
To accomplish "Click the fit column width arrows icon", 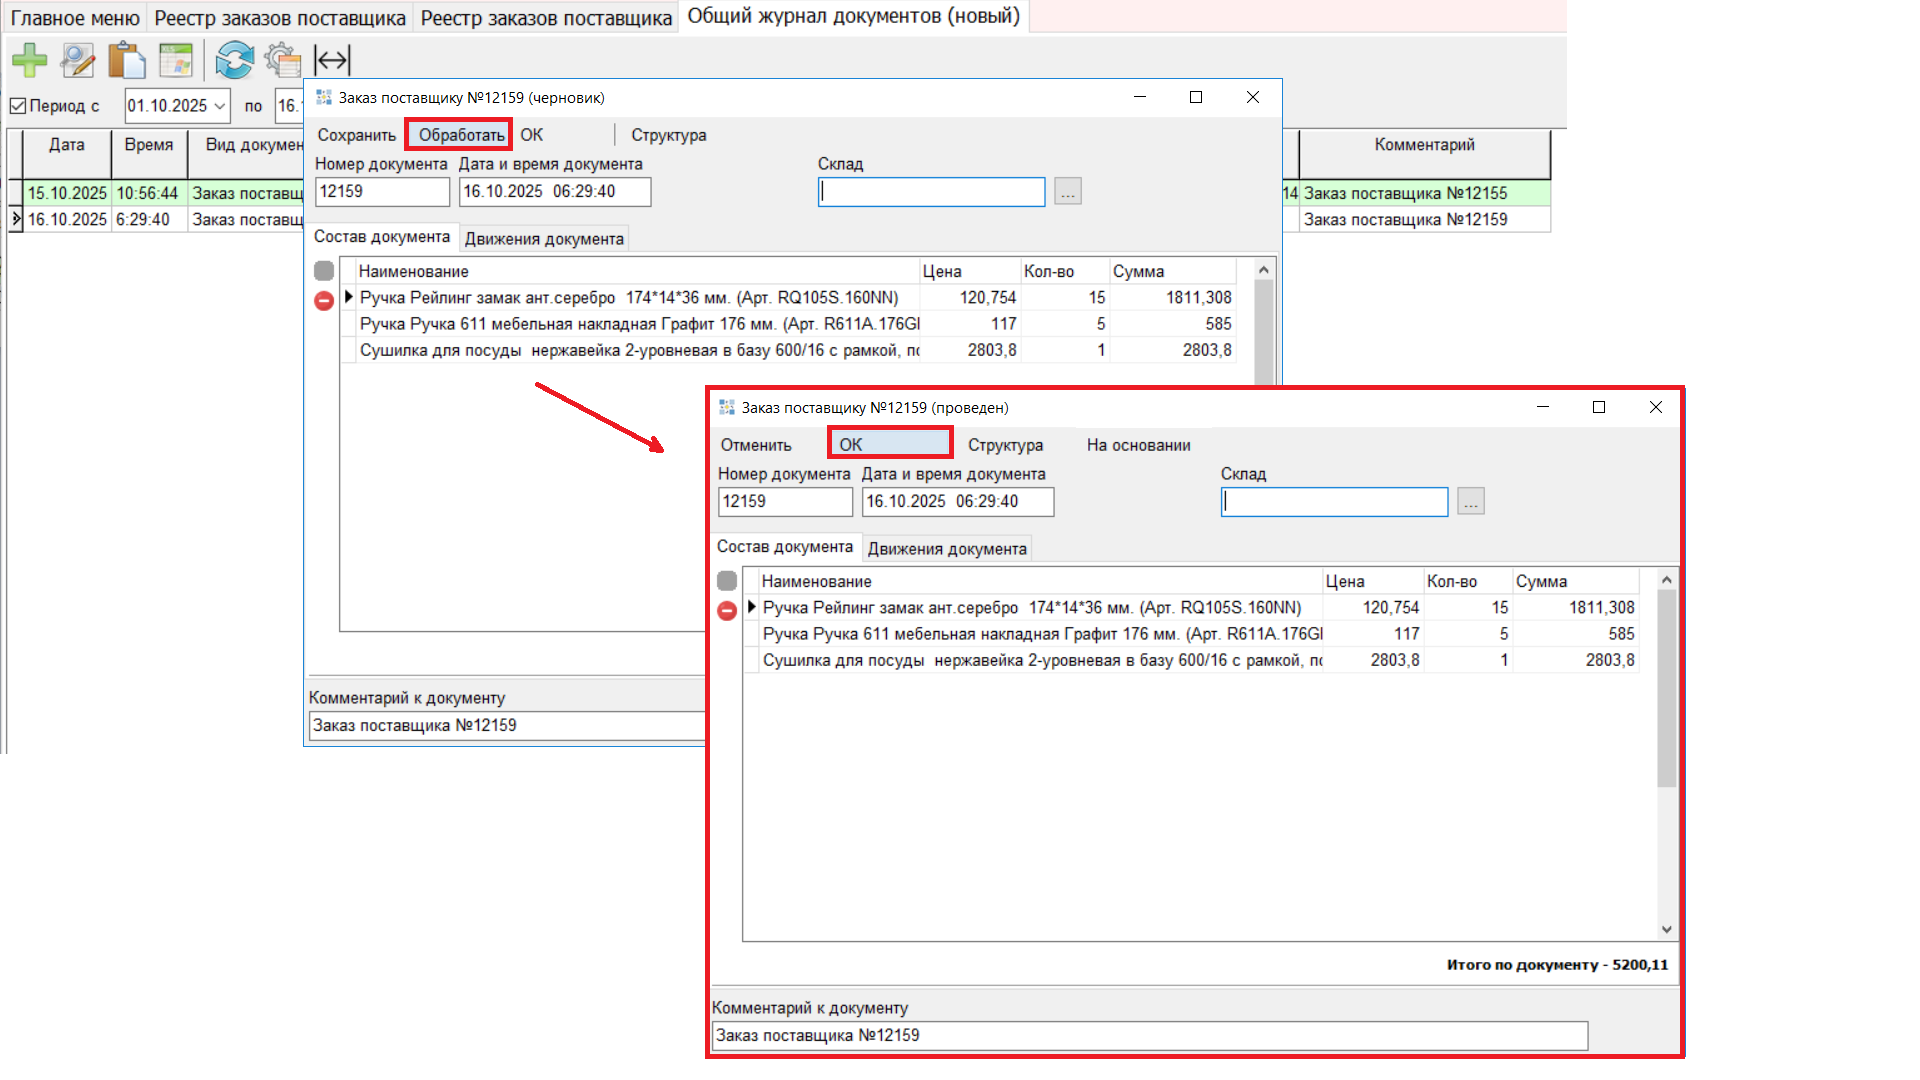I will pyautogui.click(x=332, y=60).
